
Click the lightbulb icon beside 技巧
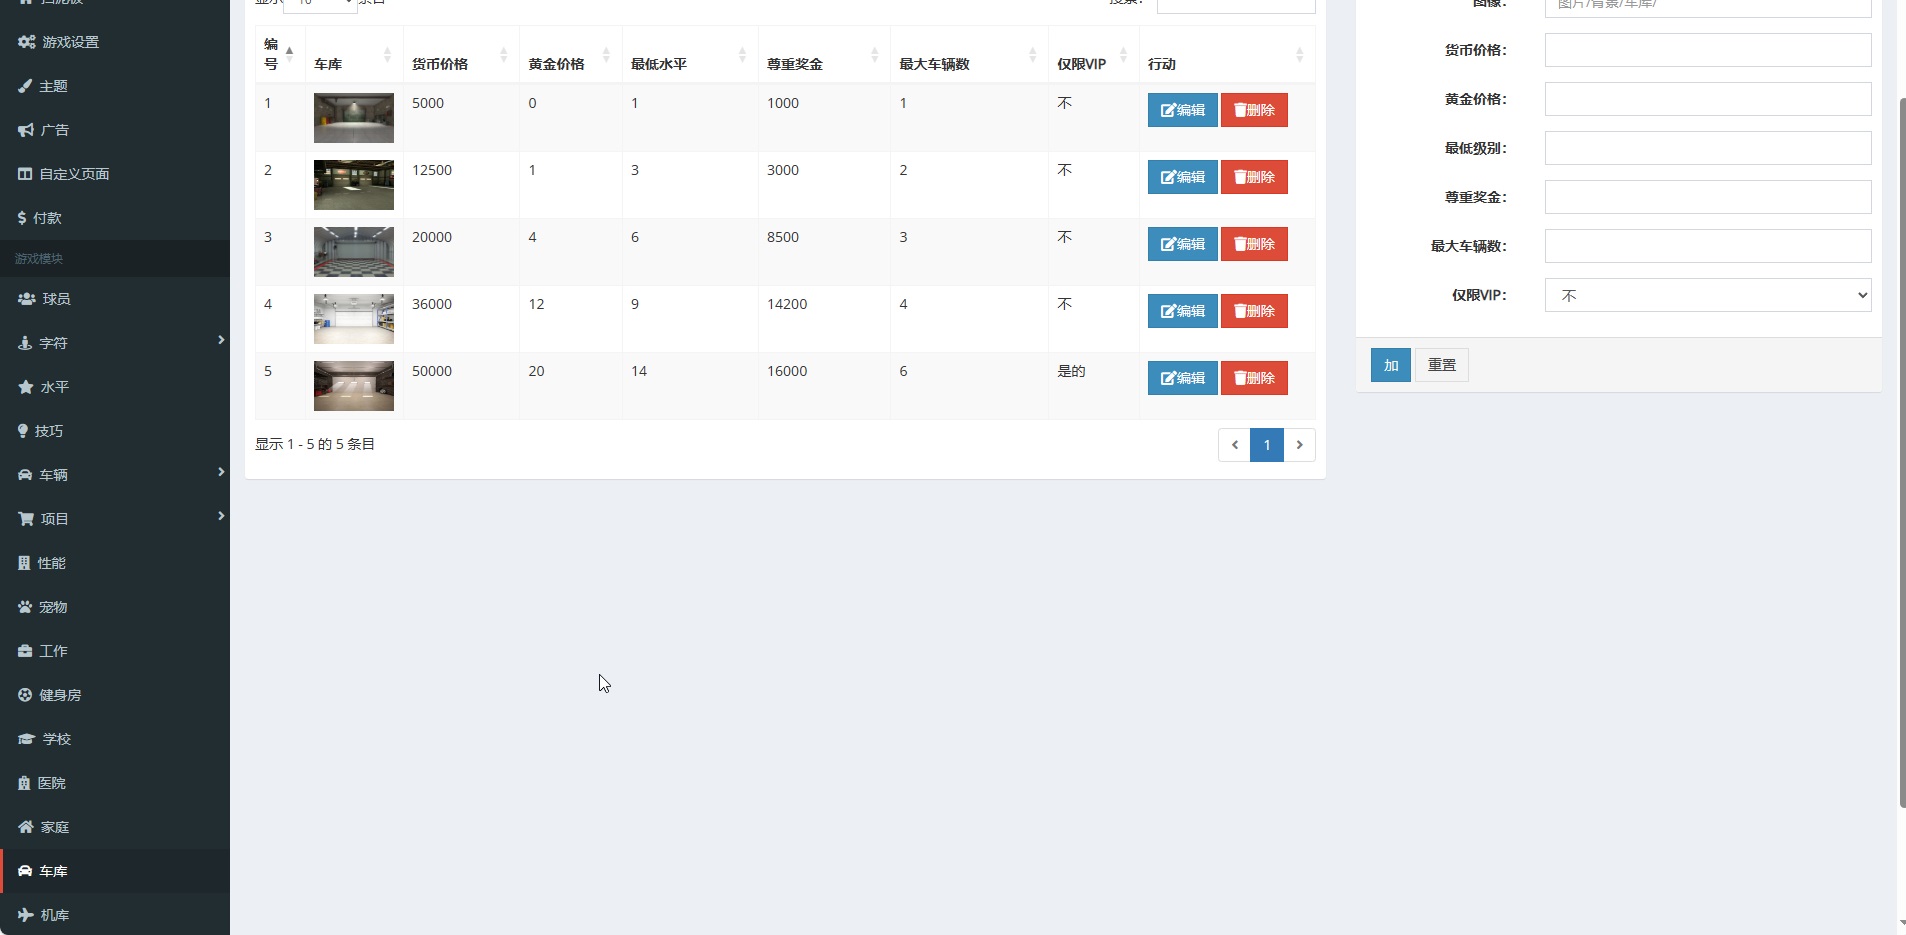[x=23, y=431]
